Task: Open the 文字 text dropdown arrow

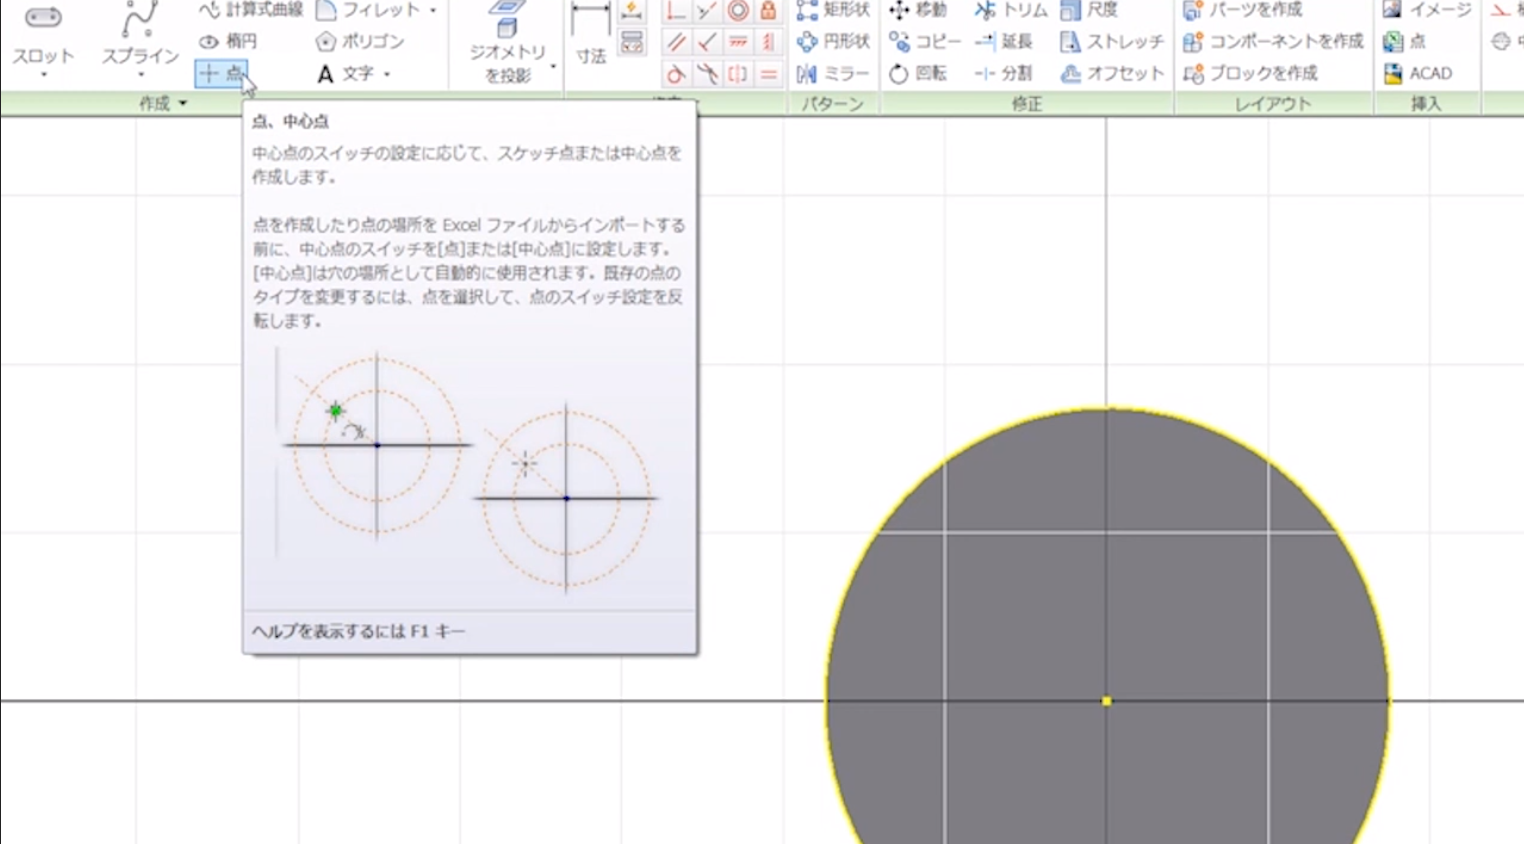Action: [387, 74]
